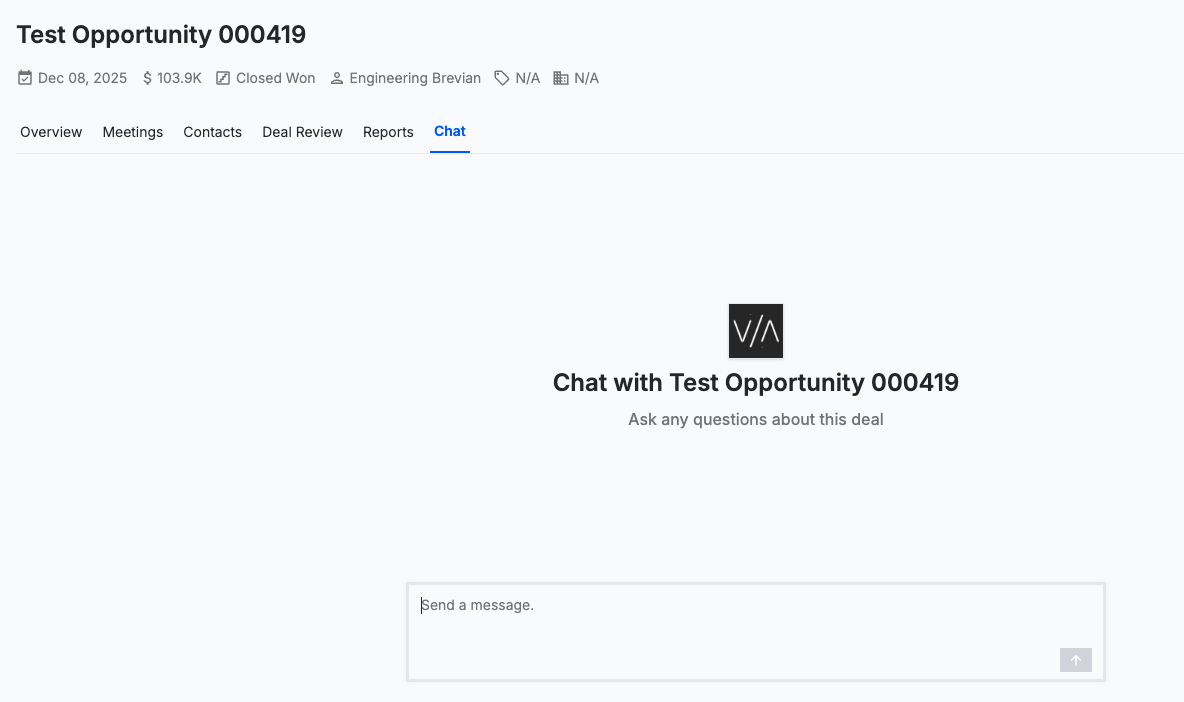Click the send message arrow icon
The height and width of the screenshot is (702, 1184).
click(x=1075, y=660)
